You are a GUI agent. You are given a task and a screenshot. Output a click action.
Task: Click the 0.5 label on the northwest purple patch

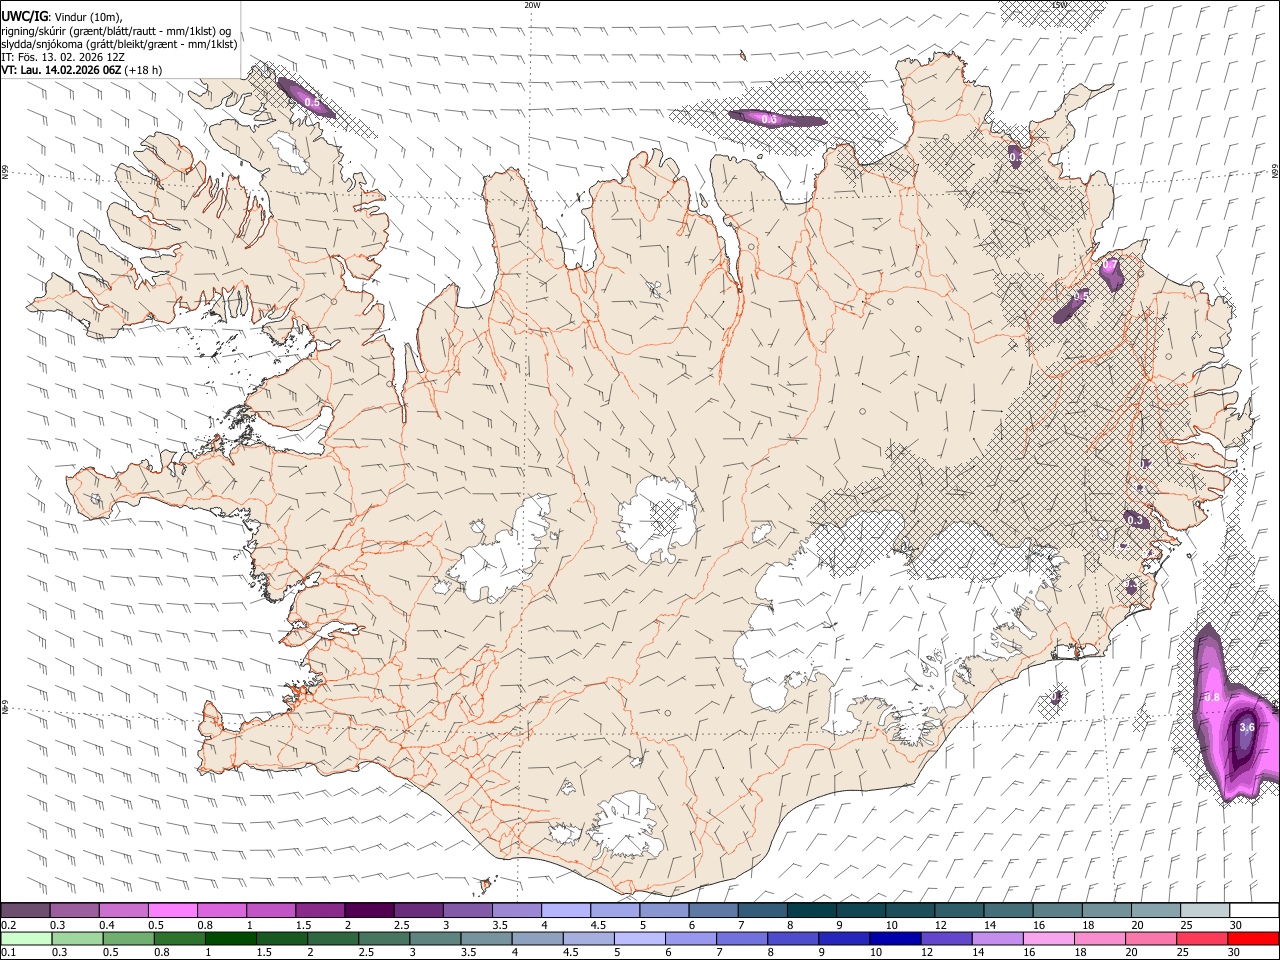pos(312,103)
